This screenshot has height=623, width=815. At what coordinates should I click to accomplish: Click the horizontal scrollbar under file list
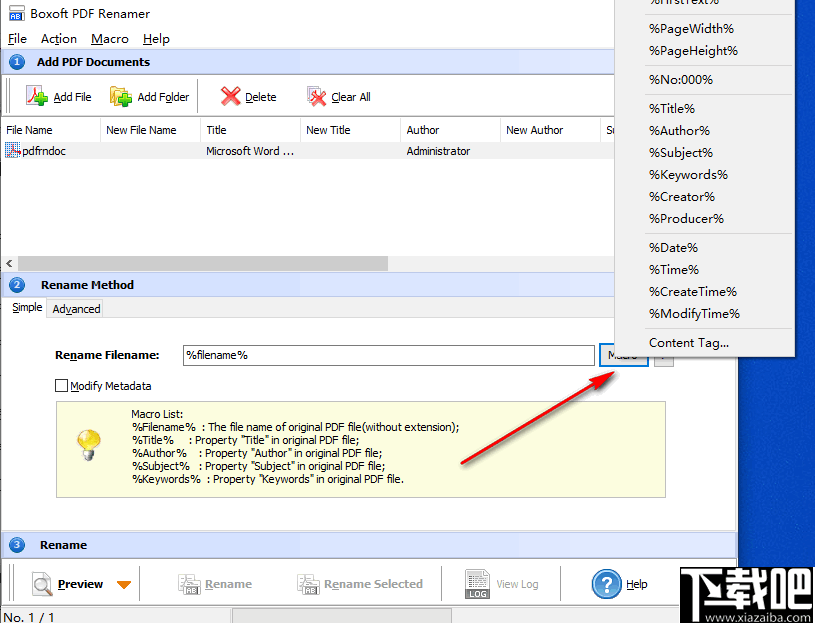click(x=200, y=263)
